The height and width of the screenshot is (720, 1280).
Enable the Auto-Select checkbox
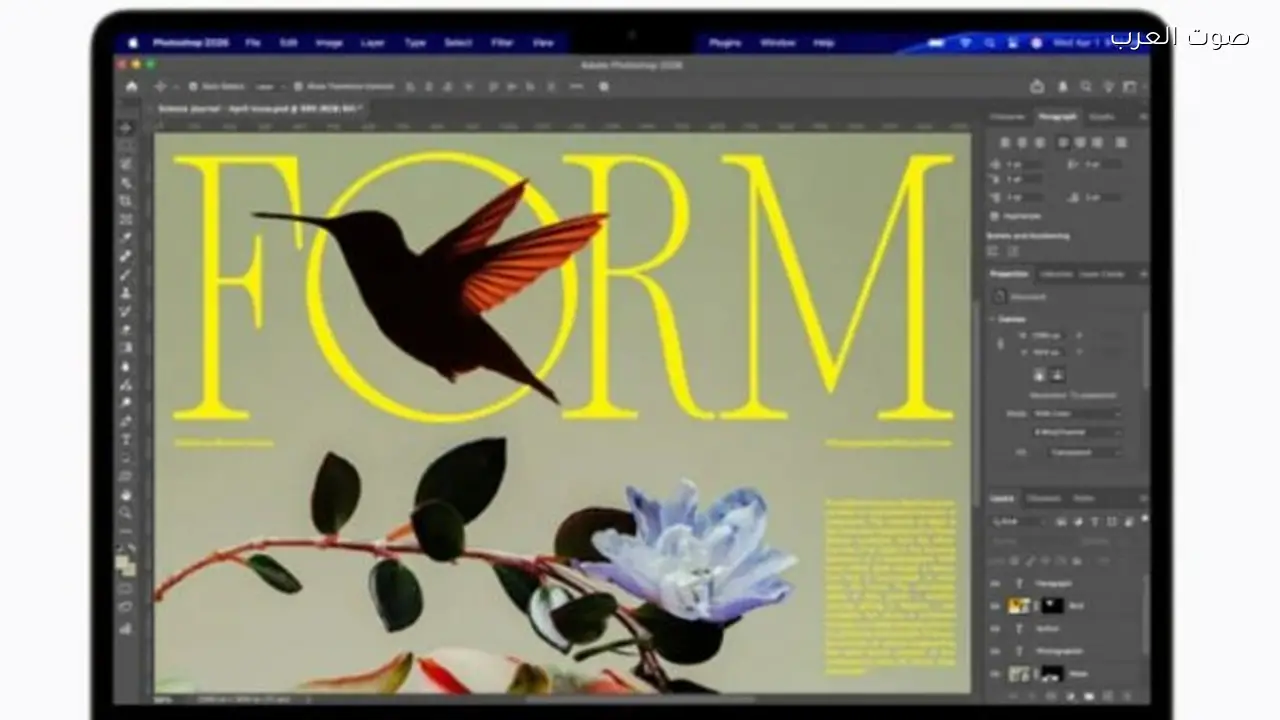[x=194, y=87]
